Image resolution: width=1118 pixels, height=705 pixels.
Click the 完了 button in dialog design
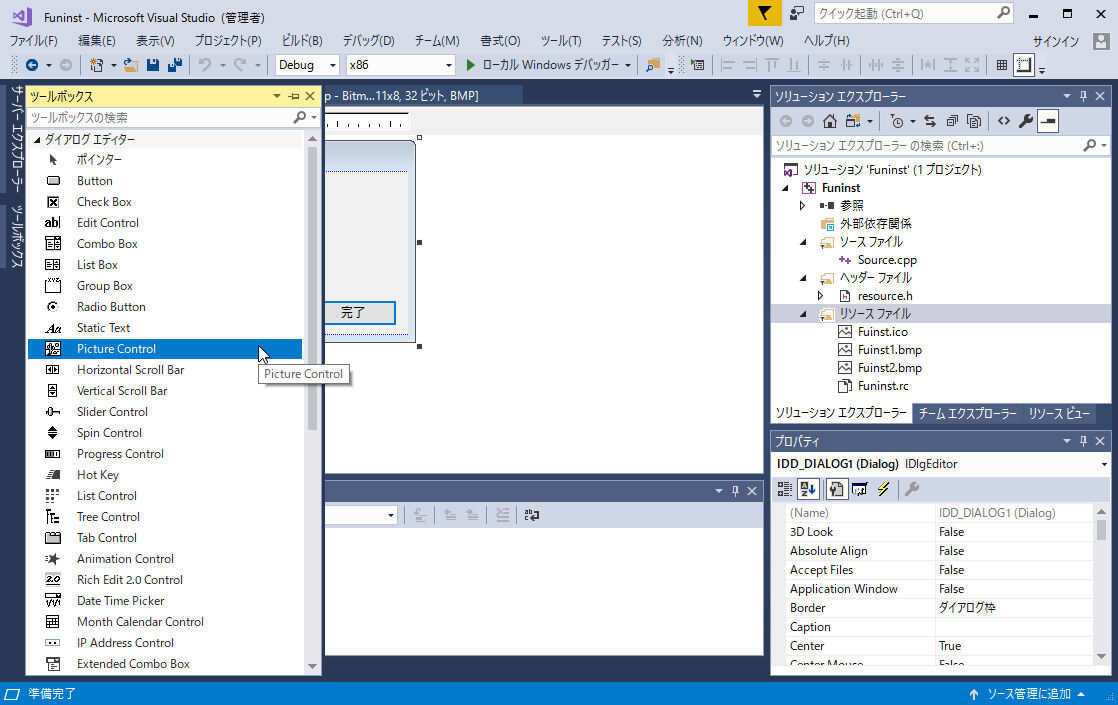pyautogui.click(x=359, y=312)
